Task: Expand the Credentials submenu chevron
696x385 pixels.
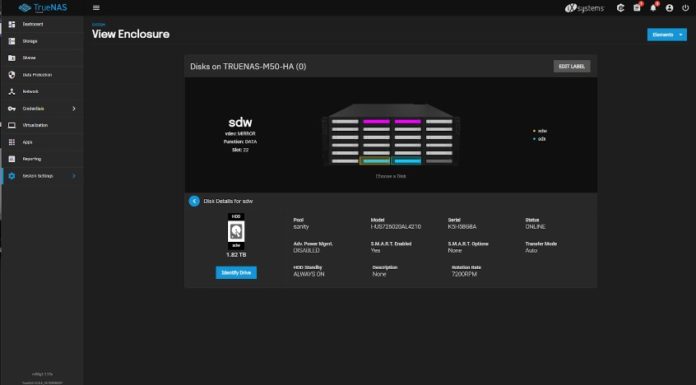Action: pos(74,108)
